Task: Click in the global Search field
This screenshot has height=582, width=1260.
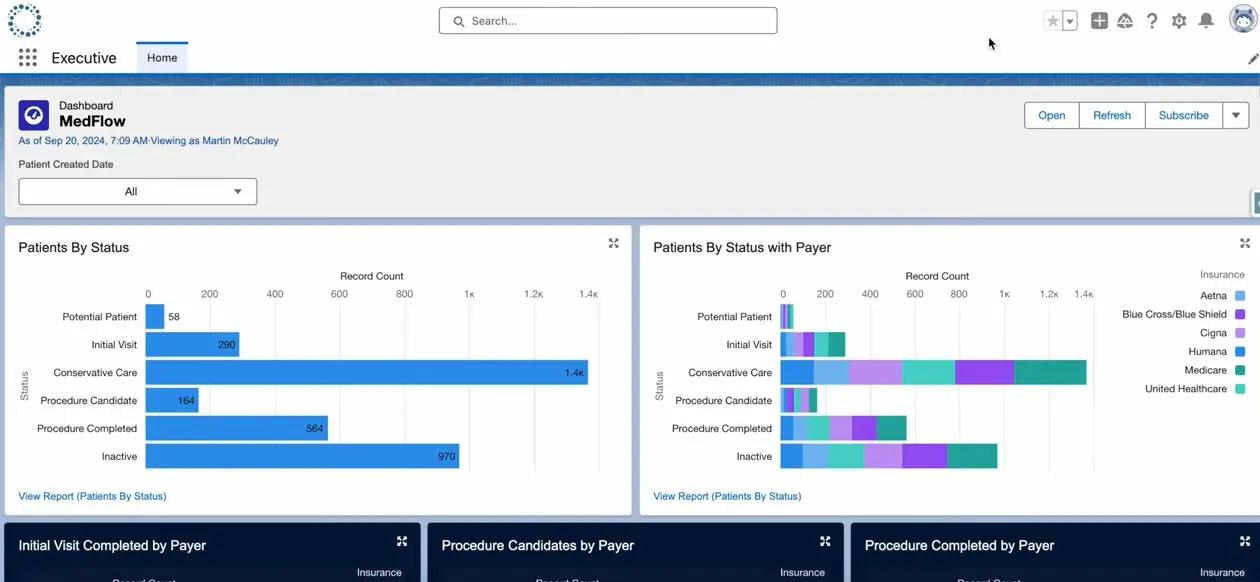Action: point(608,21)
